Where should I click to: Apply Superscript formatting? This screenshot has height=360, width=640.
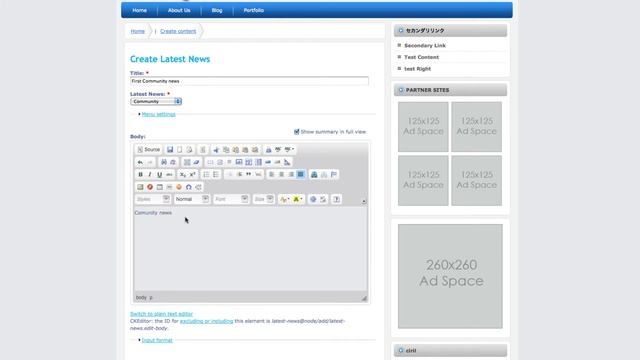point(193,175)
